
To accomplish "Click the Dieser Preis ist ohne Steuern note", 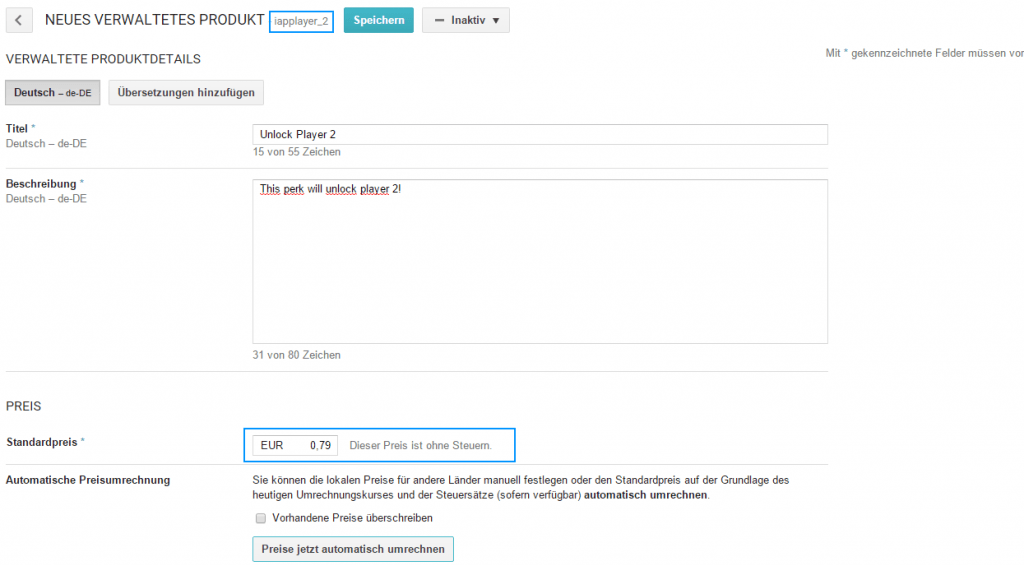I will coord(420,445).
